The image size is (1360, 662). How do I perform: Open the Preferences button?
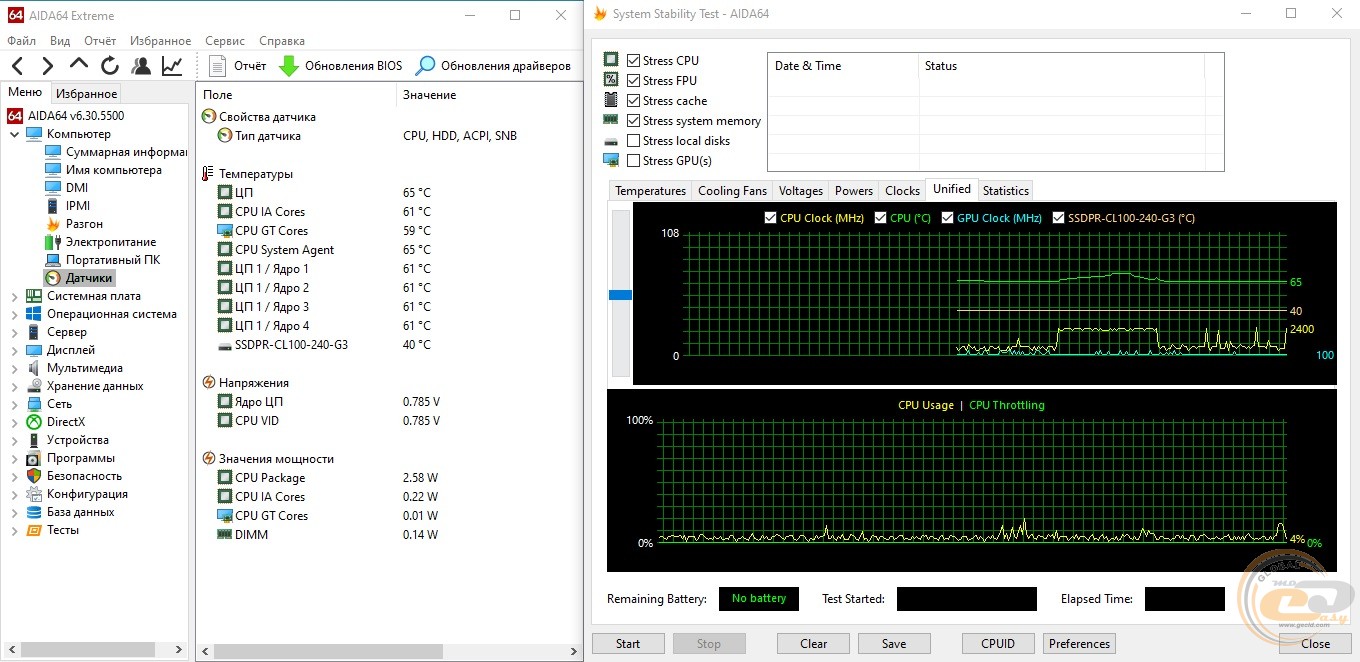(1079, 644)
